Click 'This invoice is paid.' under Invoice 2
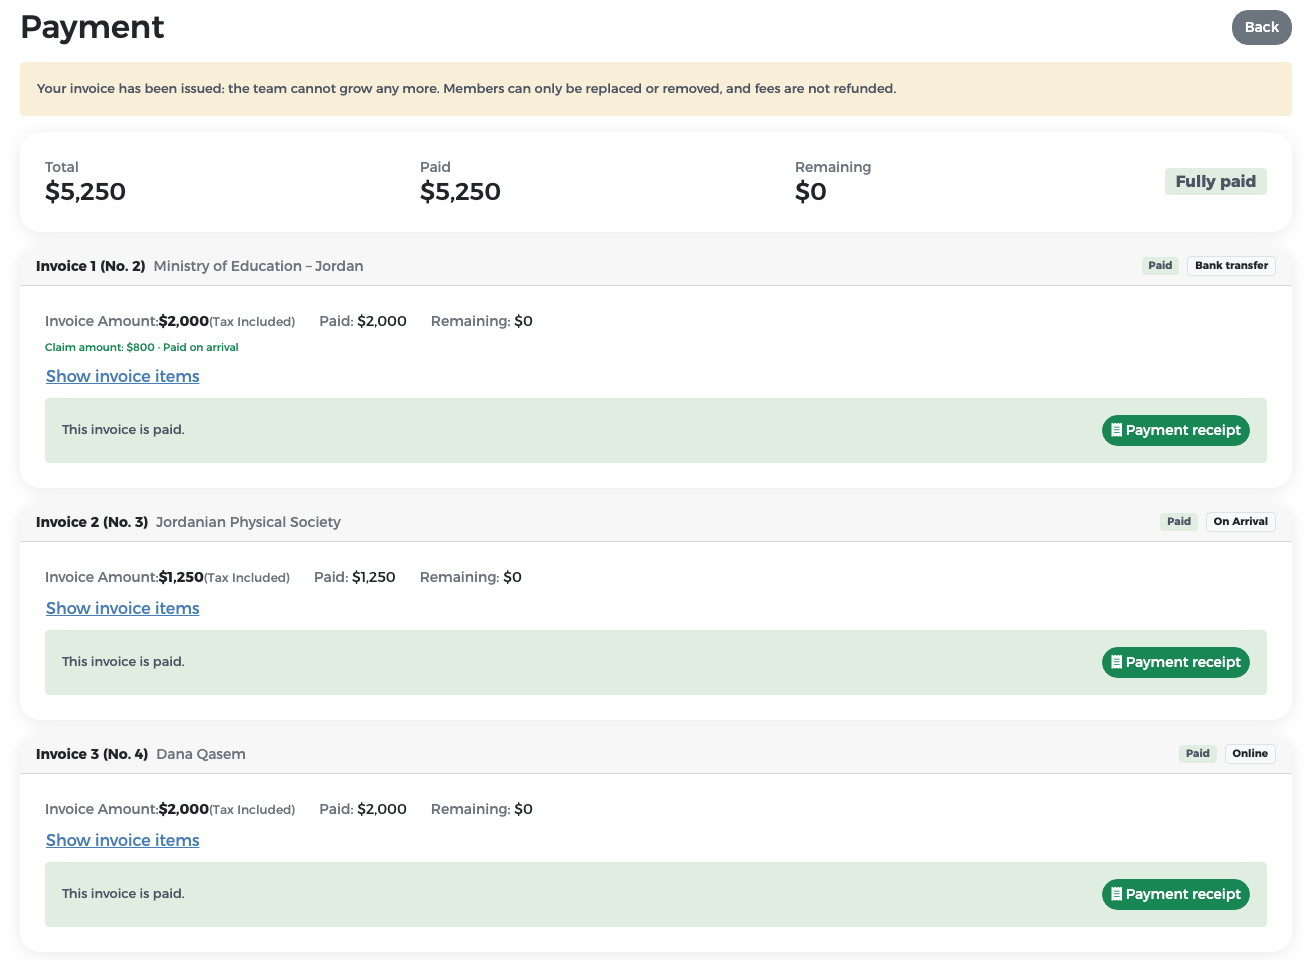Viewport: 1312px width, 960px height. (123, 662)
